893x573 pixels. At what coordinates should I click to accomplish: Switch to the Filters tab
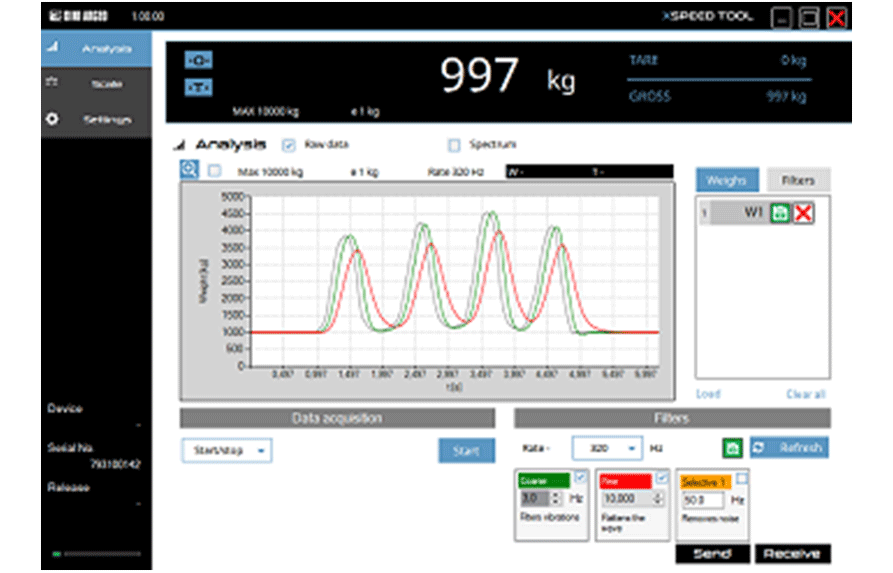pos(798,180)
